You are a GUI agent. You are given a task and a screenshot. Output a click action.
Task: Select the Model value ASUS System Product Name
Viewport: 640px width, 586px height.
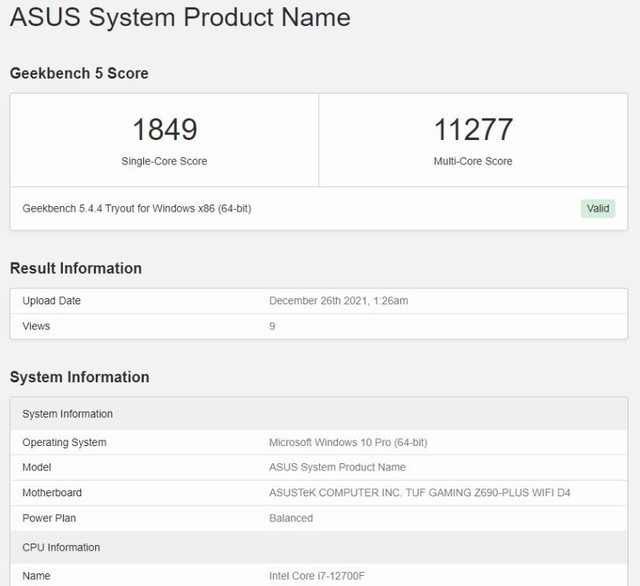click(337, 467)
